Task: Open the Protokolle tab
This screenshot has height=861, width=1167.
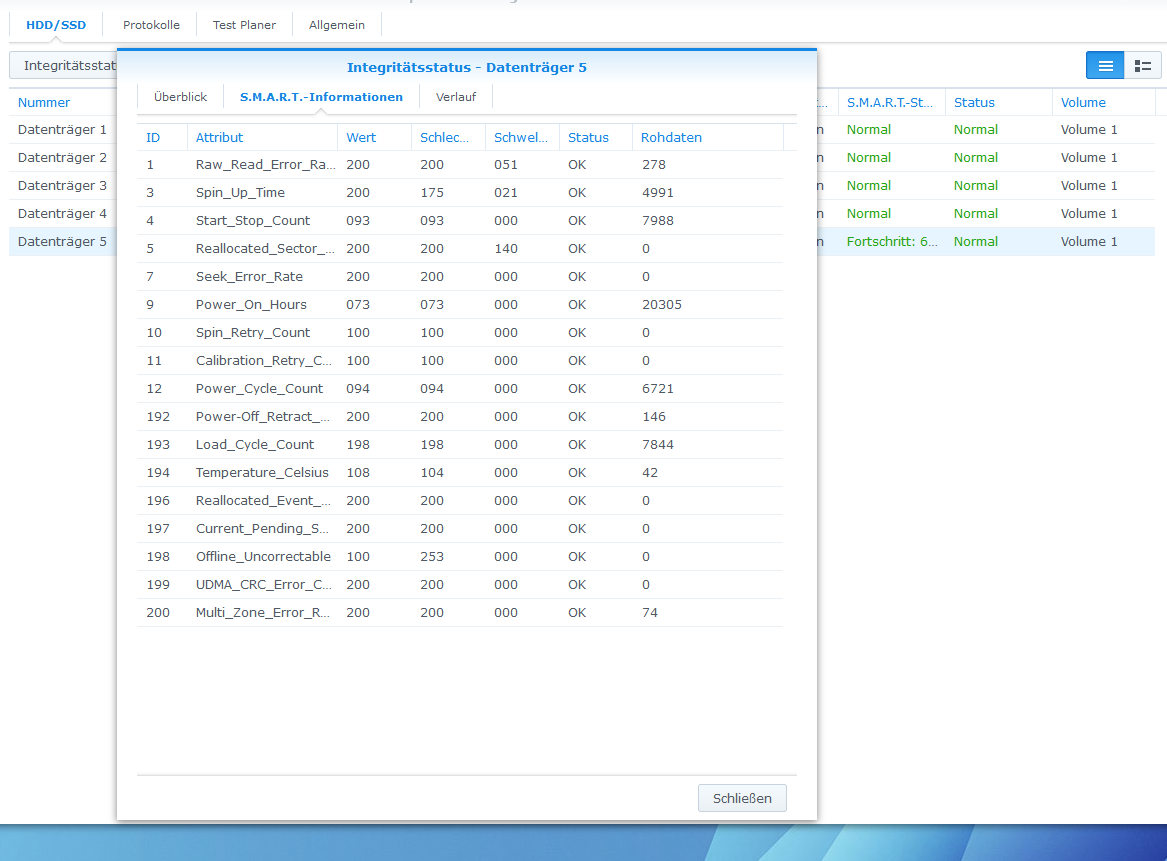Action: pos(151,25)
